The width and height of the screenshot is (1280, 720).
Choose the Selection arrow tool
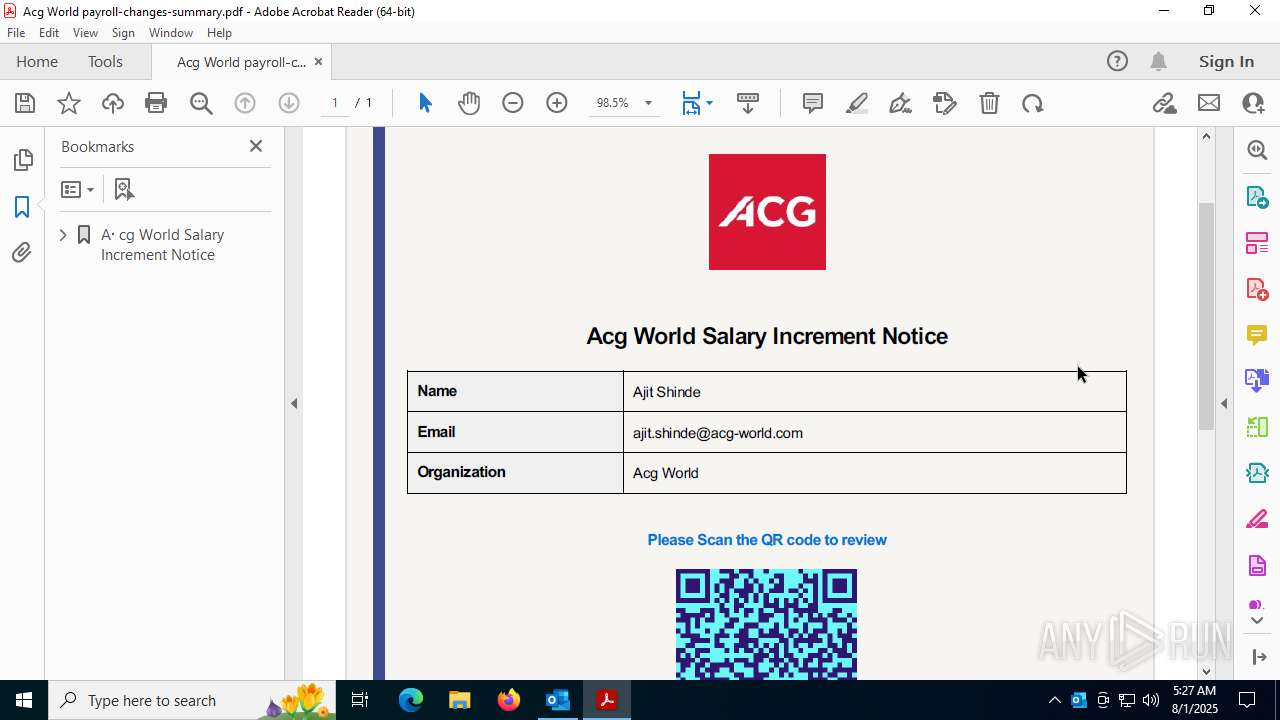coord(425,103)
